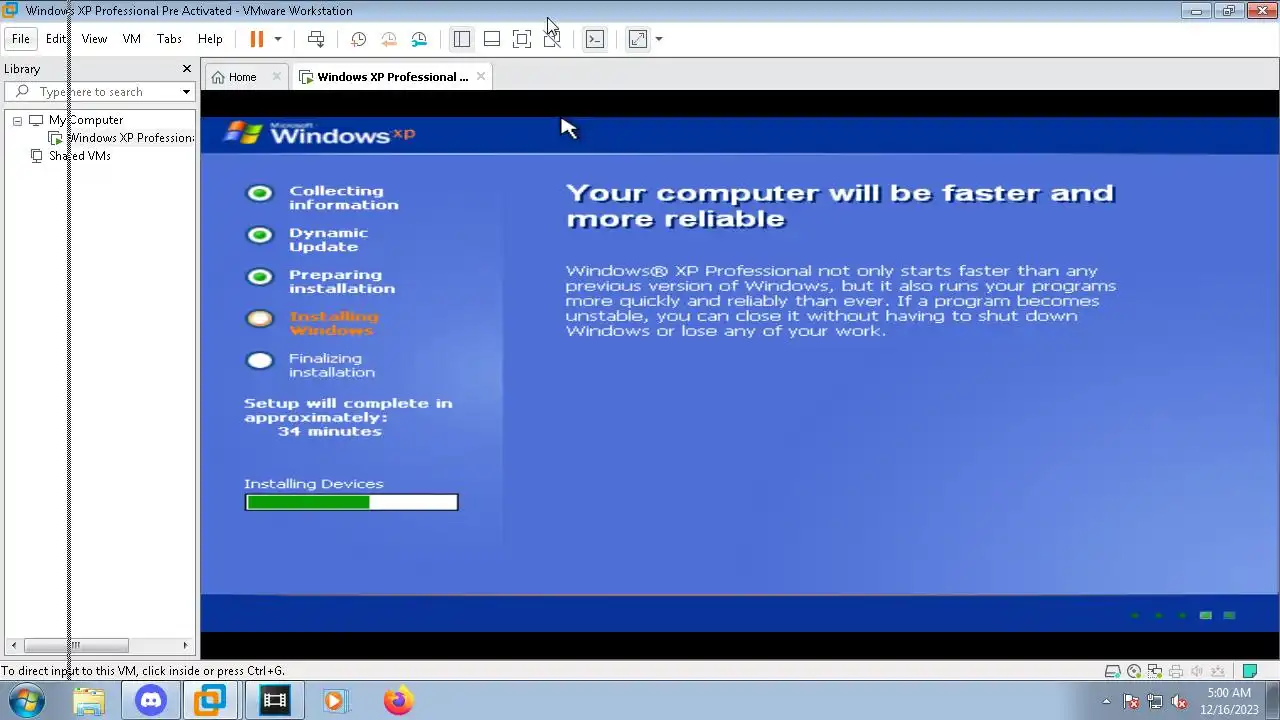Open the Windows Start menu
The height and width of the screenshot is (720, 1280).
coord(27,701)
